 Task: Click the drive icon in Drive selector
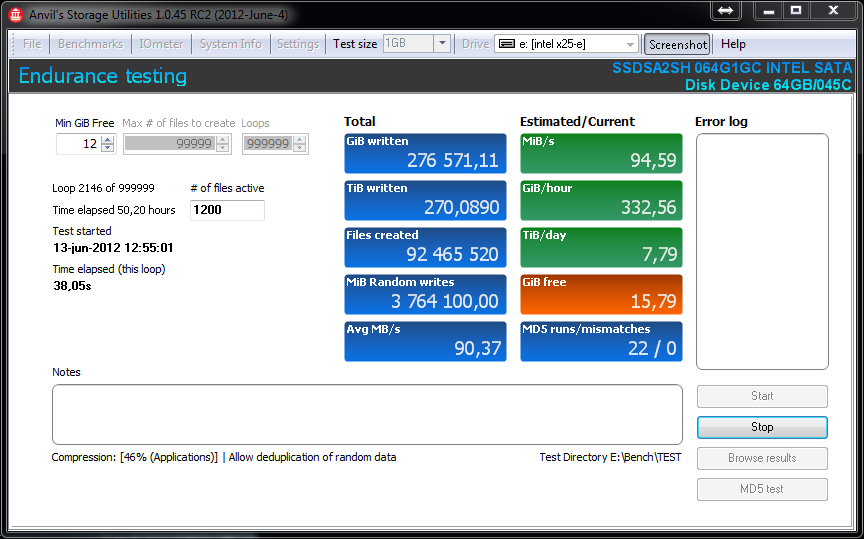(506, 44)
